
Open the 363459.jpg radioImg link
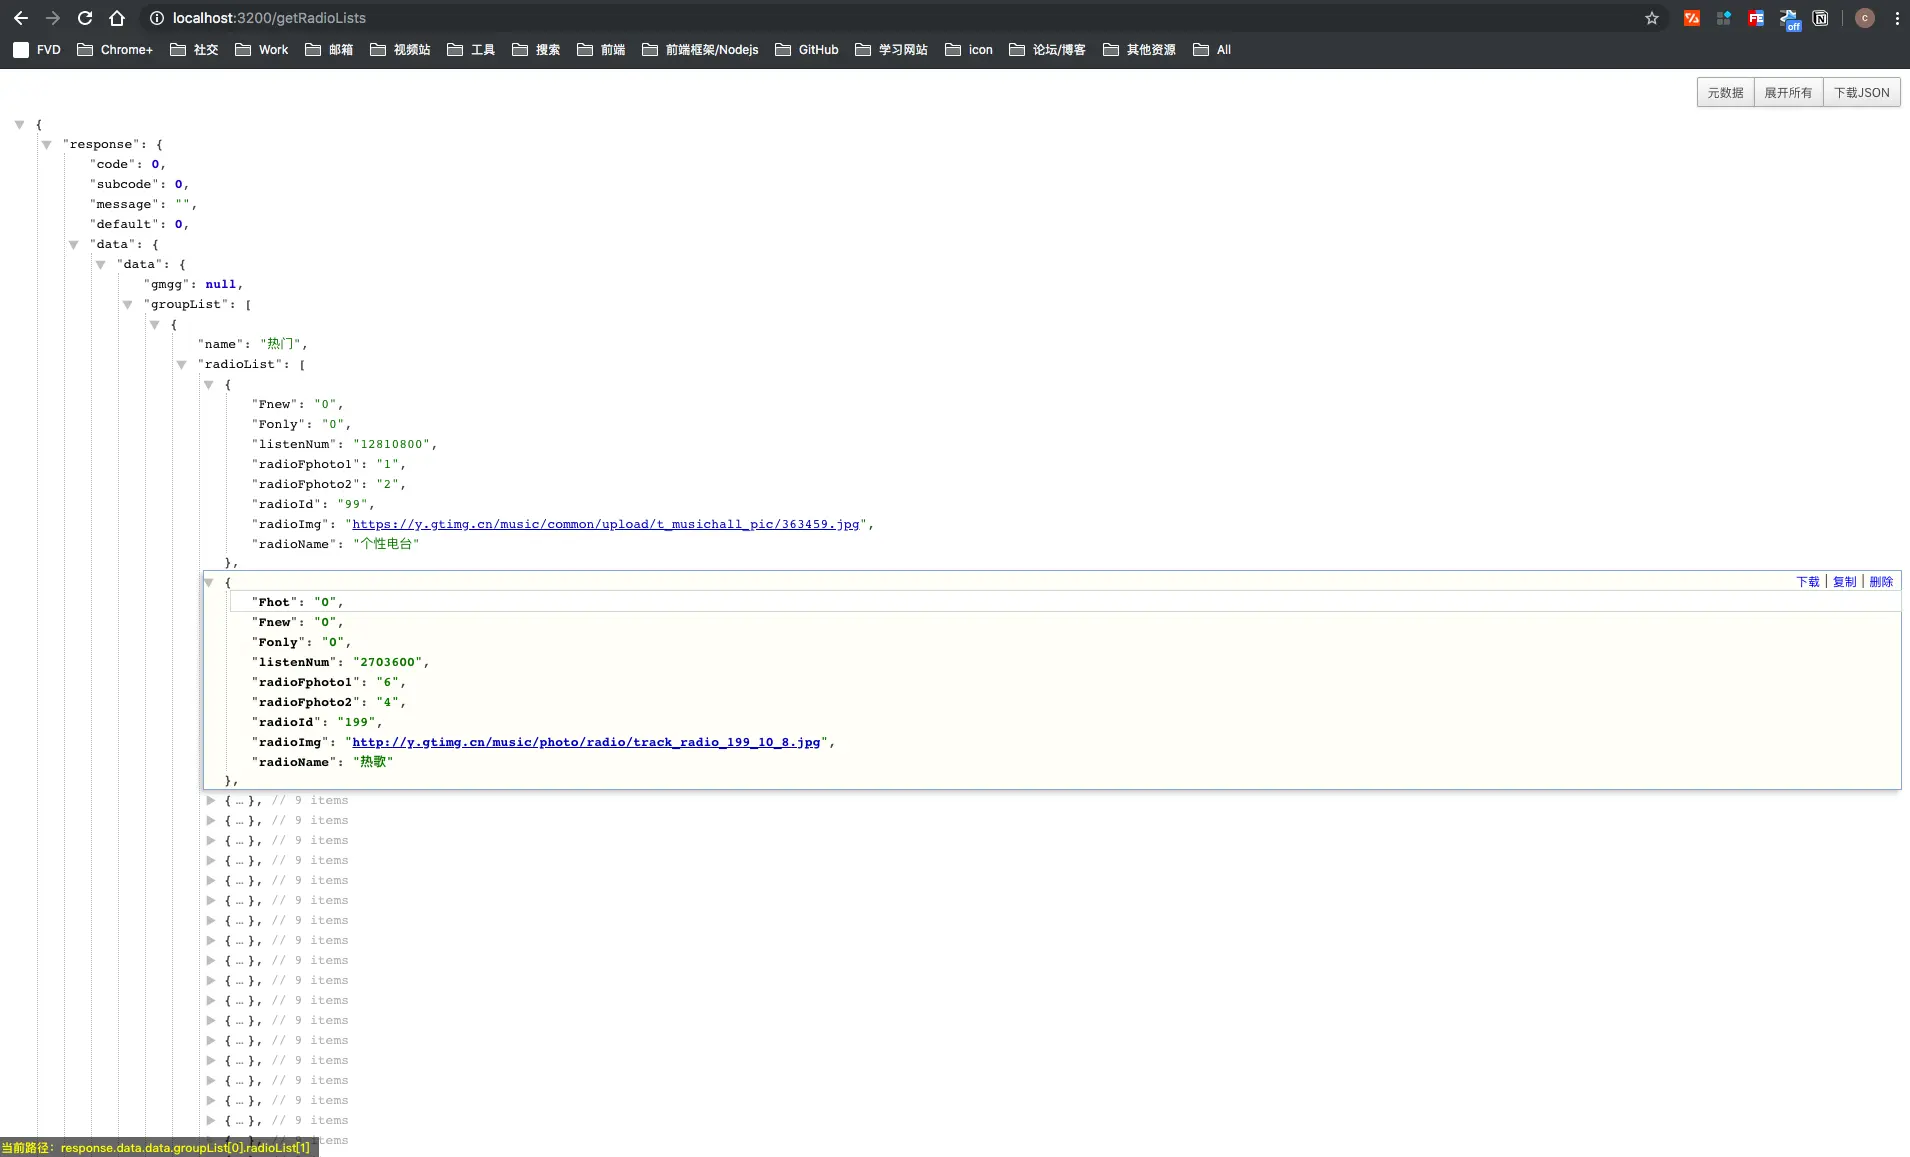(605, 524)
